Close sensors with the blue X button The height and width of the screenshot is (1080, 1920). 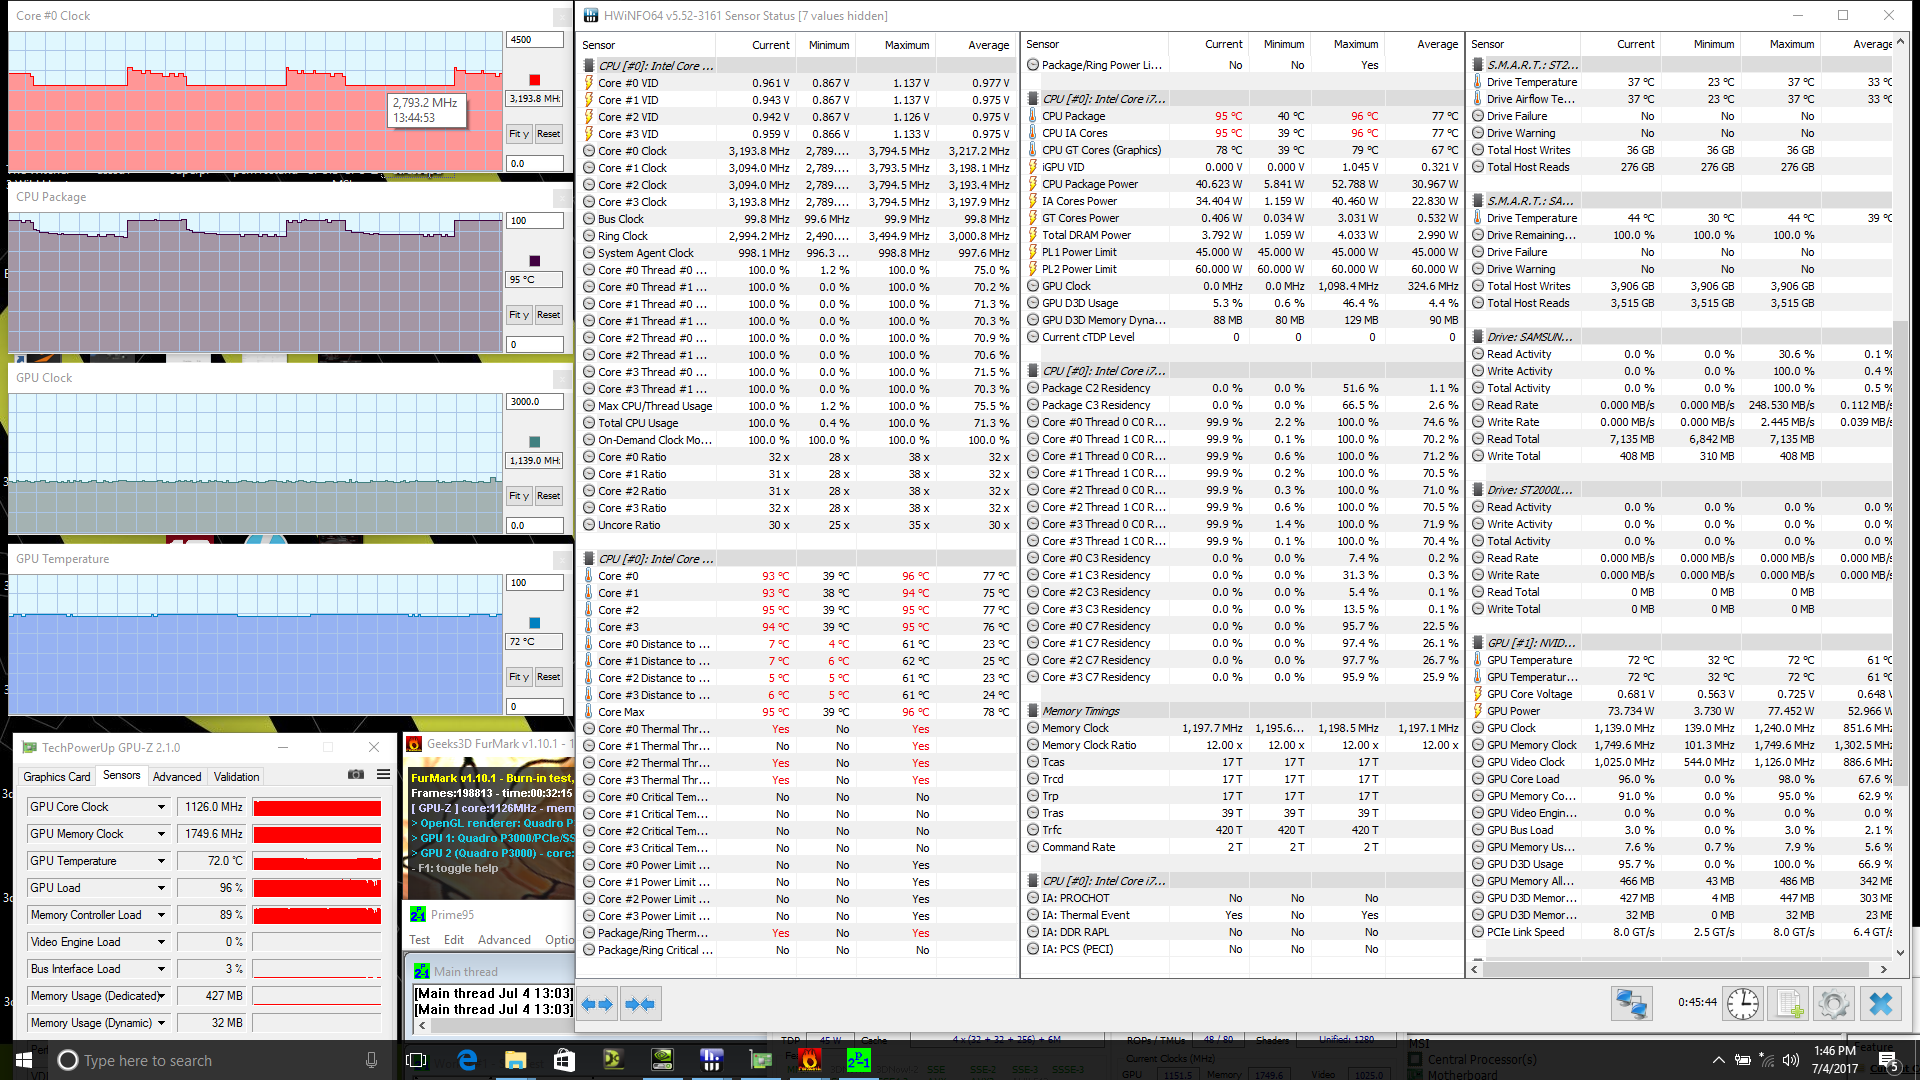click(1881, 1003)
